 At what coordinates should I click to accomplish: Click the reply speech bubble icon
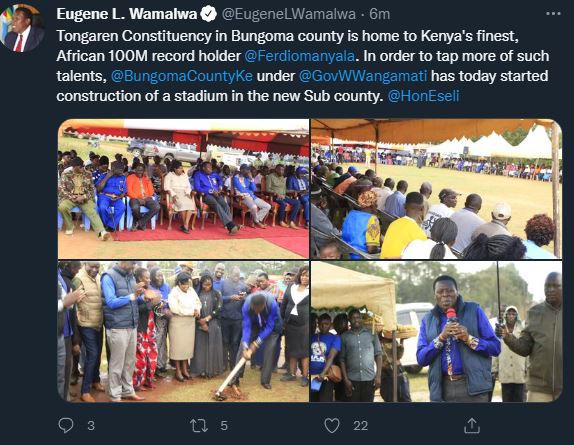(66, 425)
